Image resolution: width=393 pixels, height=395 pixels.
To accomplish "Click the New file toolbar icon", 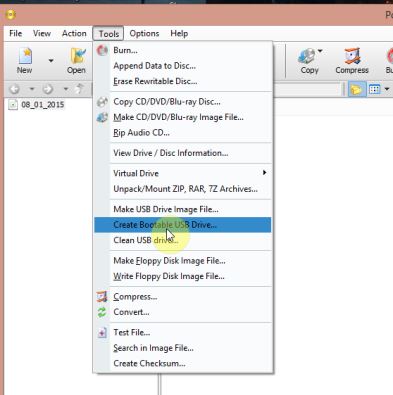I will point(25,56).
